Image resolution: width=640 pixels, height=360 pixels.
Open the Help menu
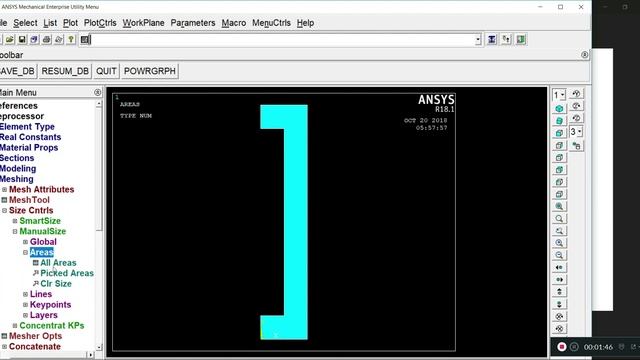[x=305, y=23]
